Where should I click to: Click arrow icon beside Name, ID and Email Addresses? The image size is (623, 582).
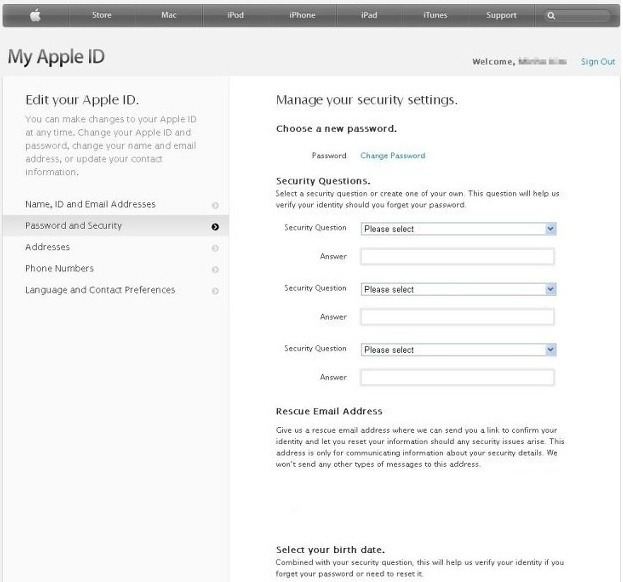[215, 205]
